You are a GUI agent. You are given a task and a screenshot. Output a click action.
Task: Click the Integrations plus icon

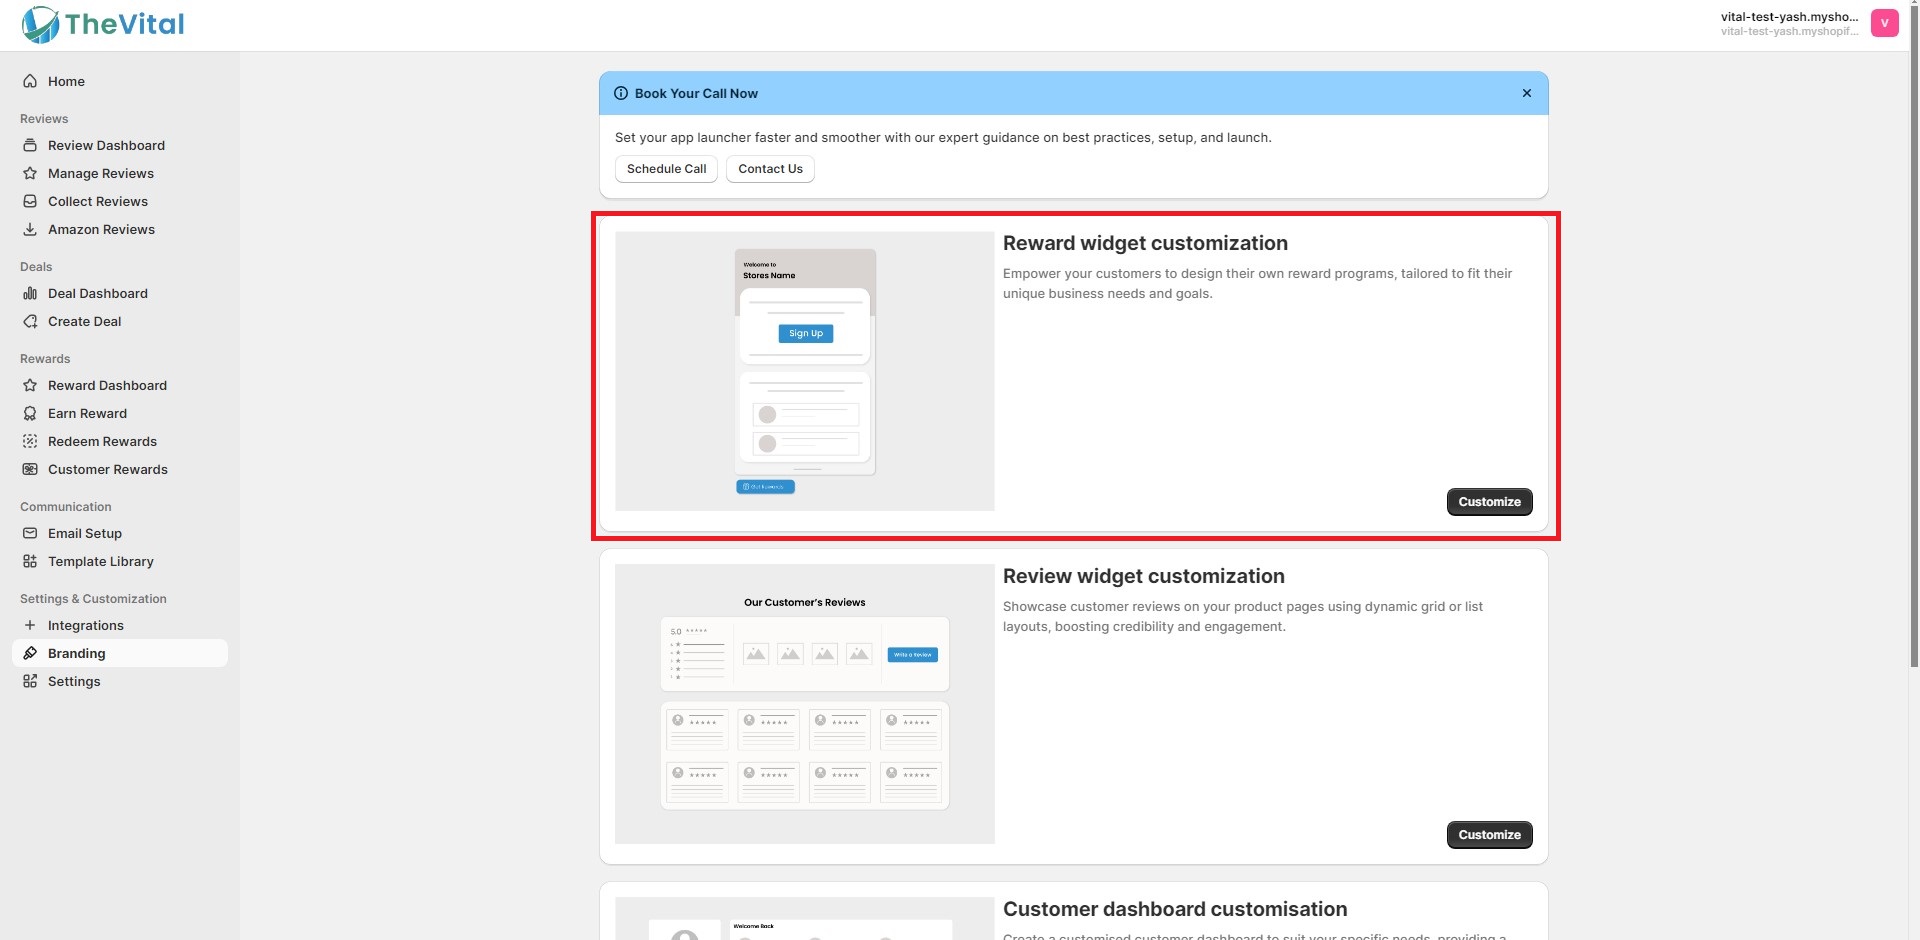(30, 625)
